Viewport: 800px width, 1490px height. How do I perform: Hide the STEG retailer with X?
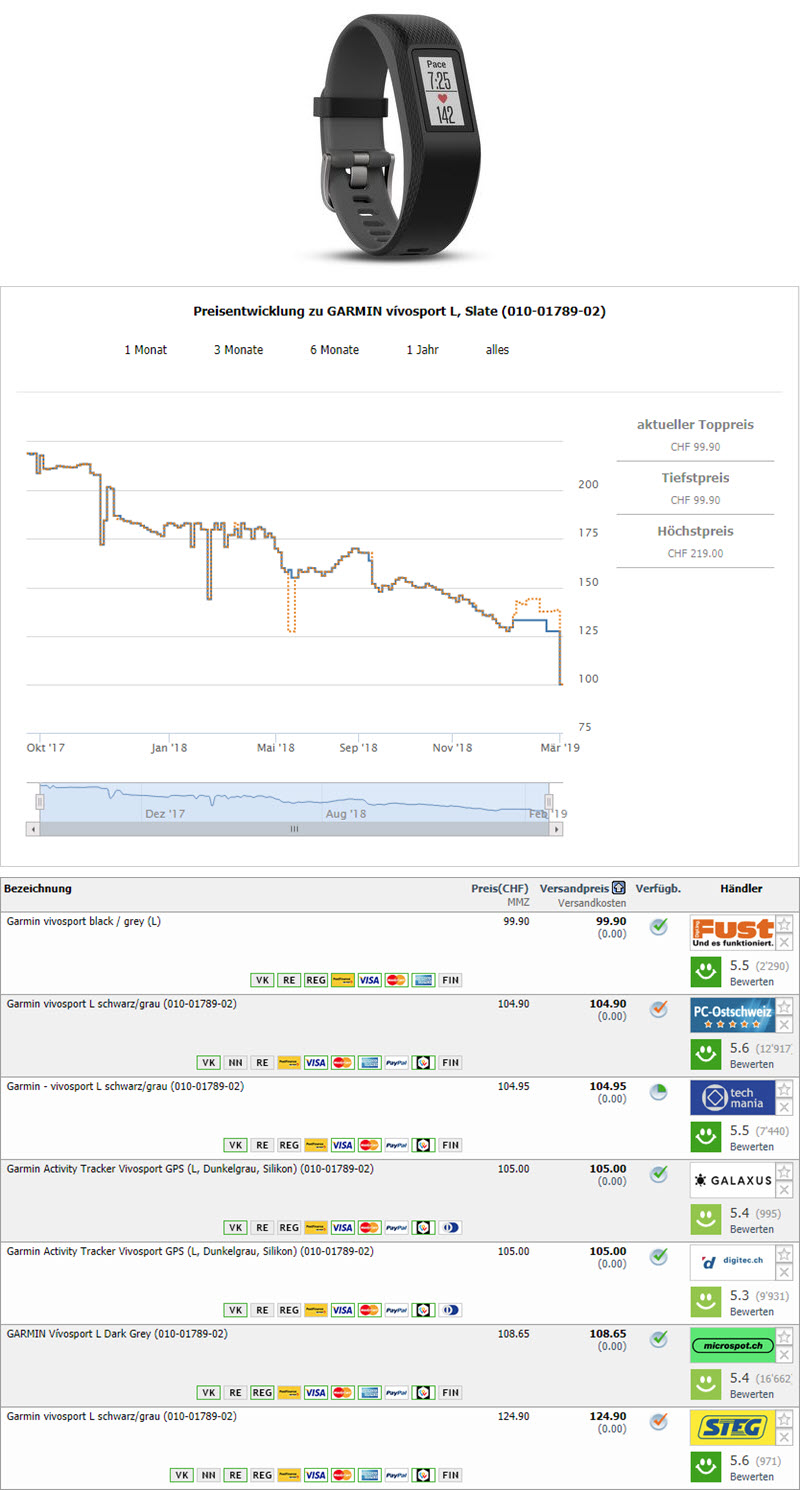(785, 1438)
